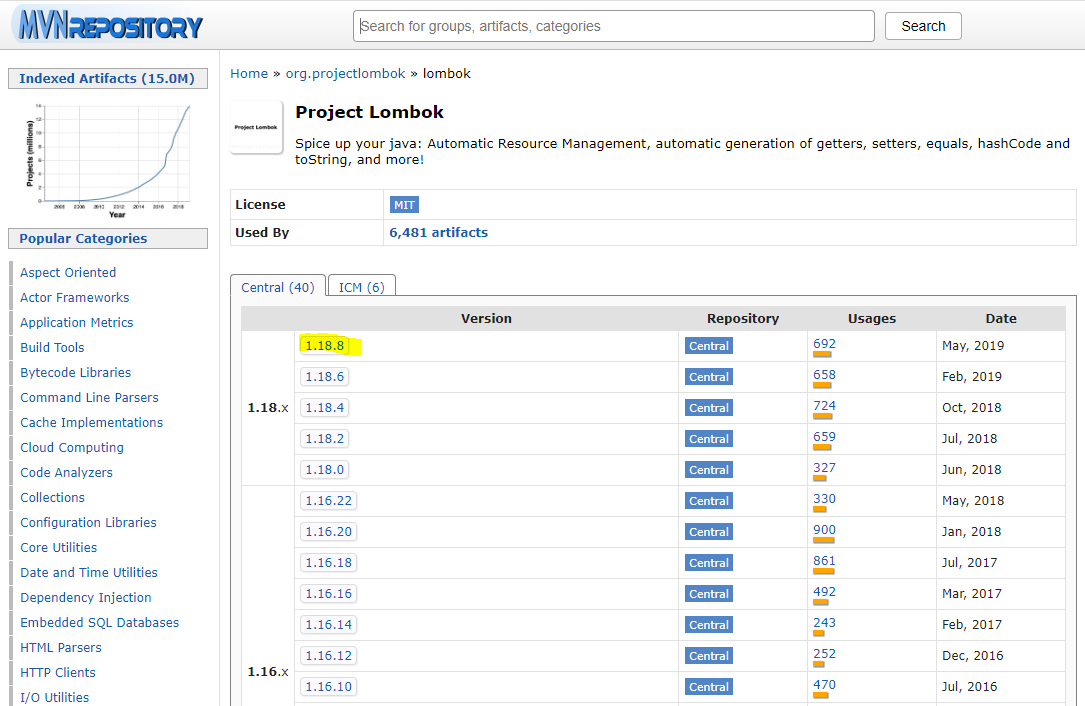Open the Application Metrics category
The width and height of the screenshot is (1085, 706).
77,323
